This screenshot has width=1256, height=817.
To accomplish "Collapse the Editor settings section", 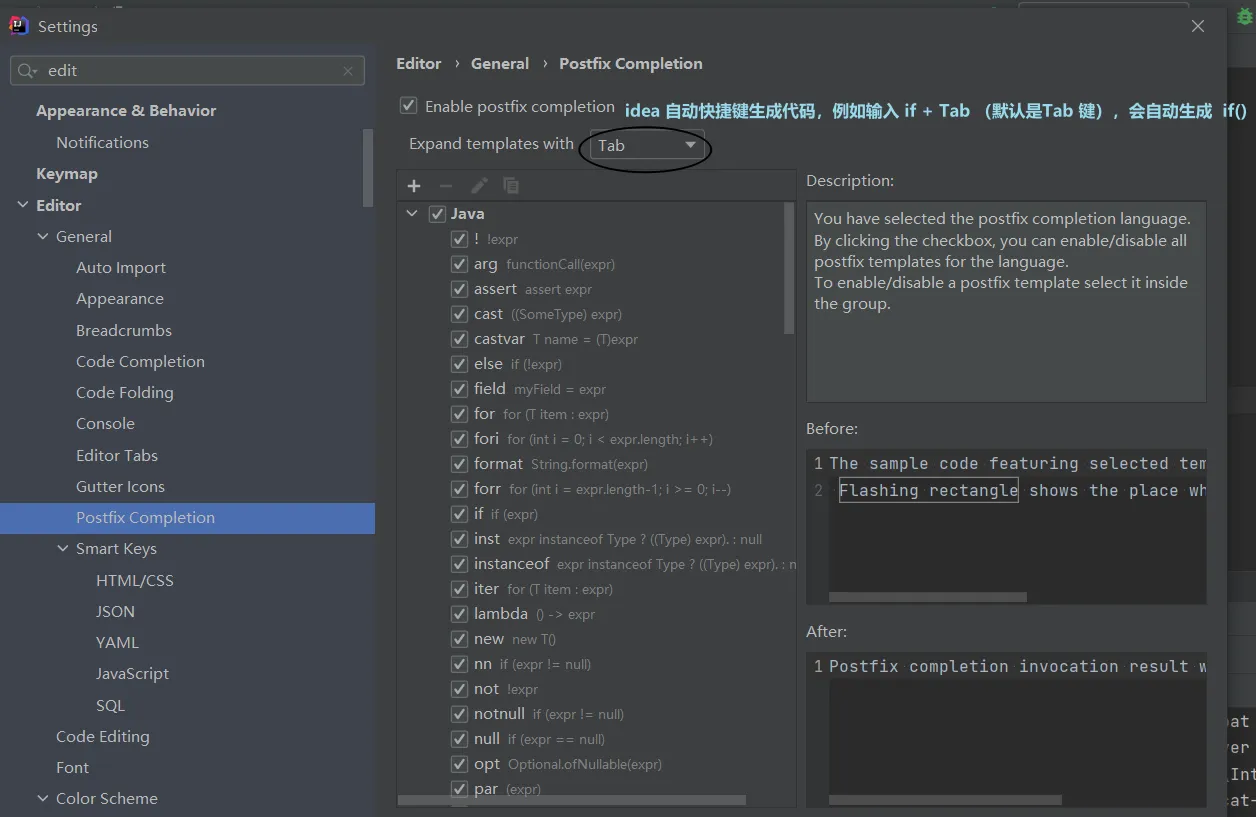I will point(23,205).
